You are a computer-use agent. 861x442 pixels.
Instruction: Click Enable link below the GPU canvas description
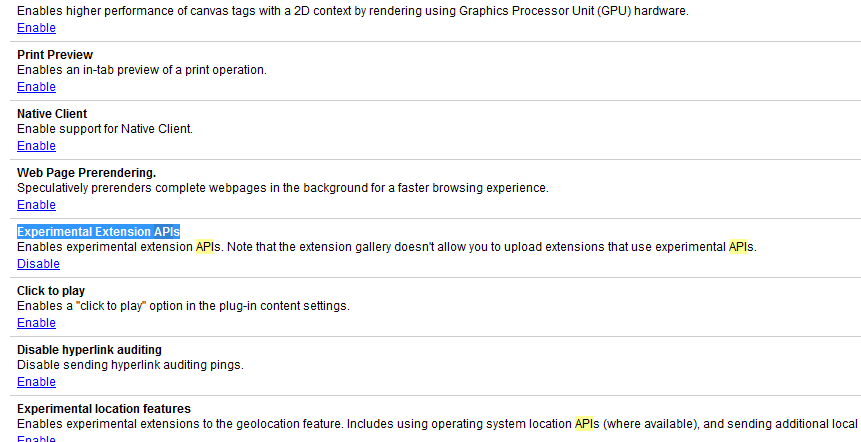pos(36,28)
